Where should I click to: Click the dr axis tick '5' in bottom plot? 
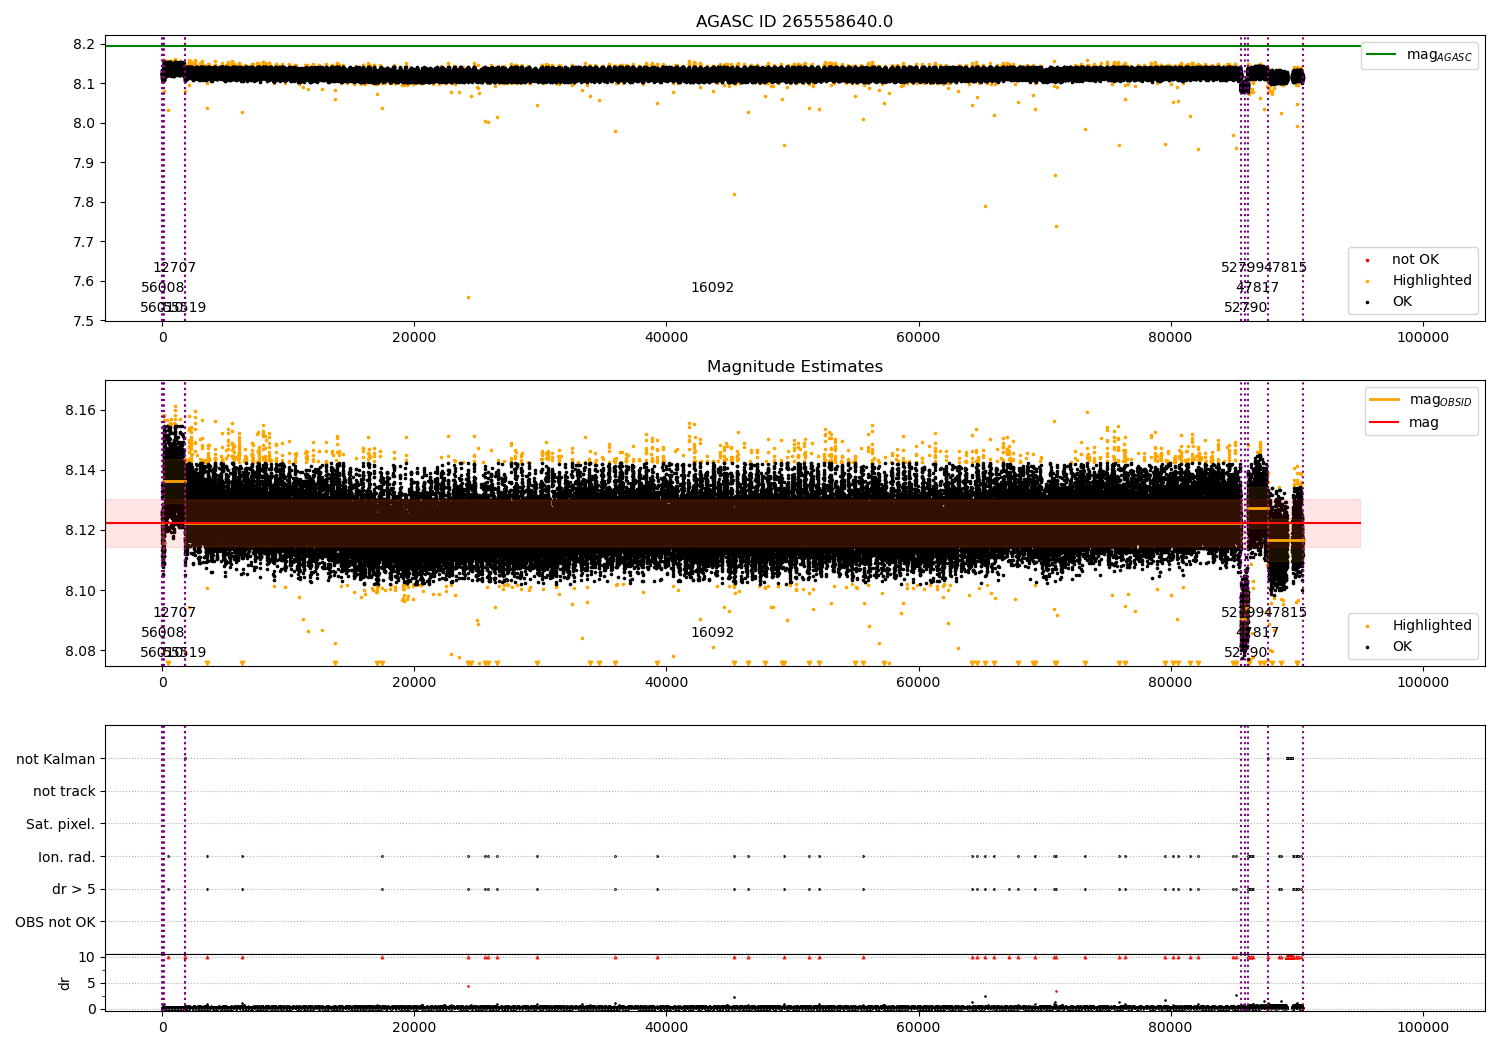point(91,983)
